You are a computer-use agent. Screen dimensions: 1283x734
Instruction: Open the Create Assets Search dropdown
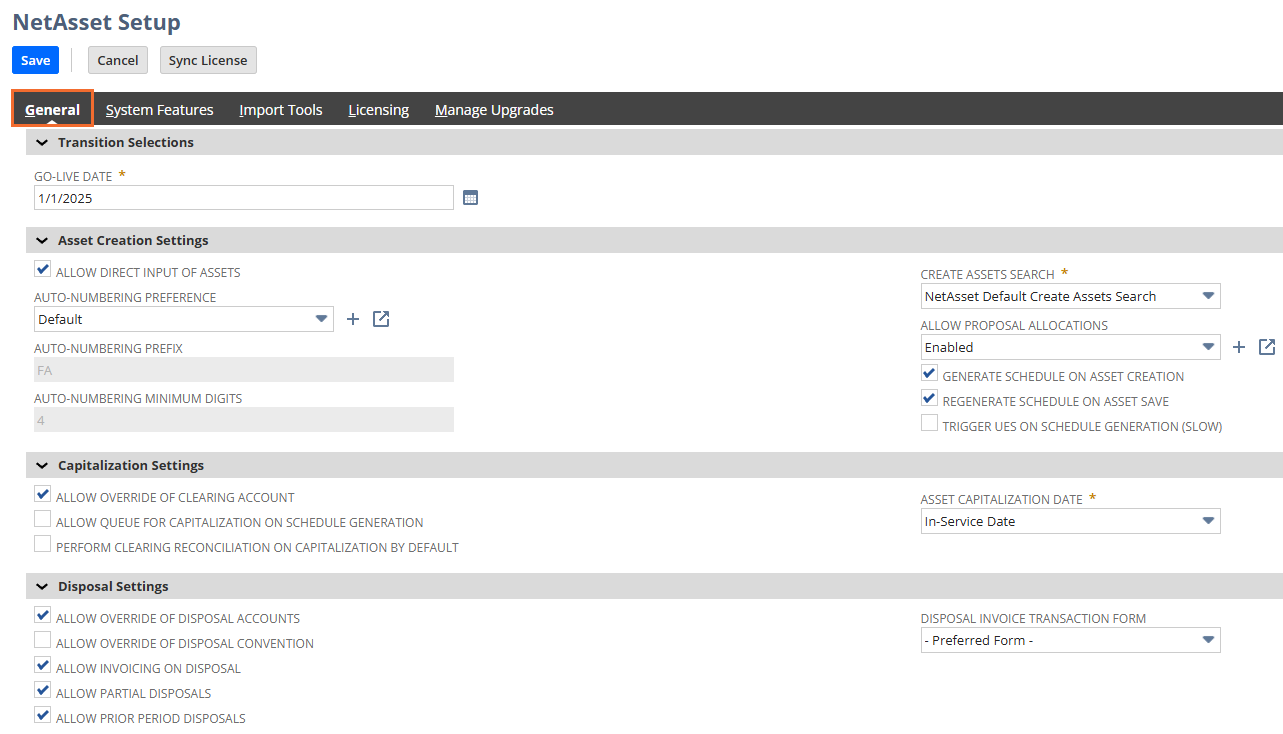pyautogui.click(x=1070, y=296)
